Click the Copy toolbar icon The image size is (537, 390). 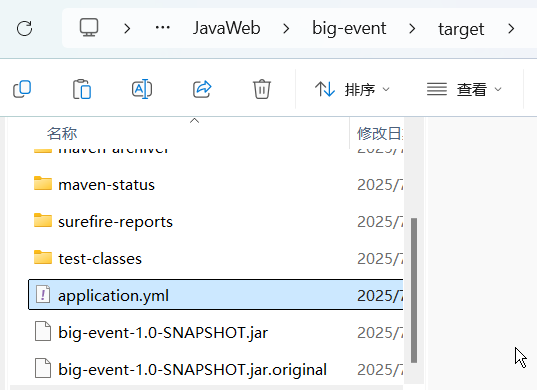[22, 89]
